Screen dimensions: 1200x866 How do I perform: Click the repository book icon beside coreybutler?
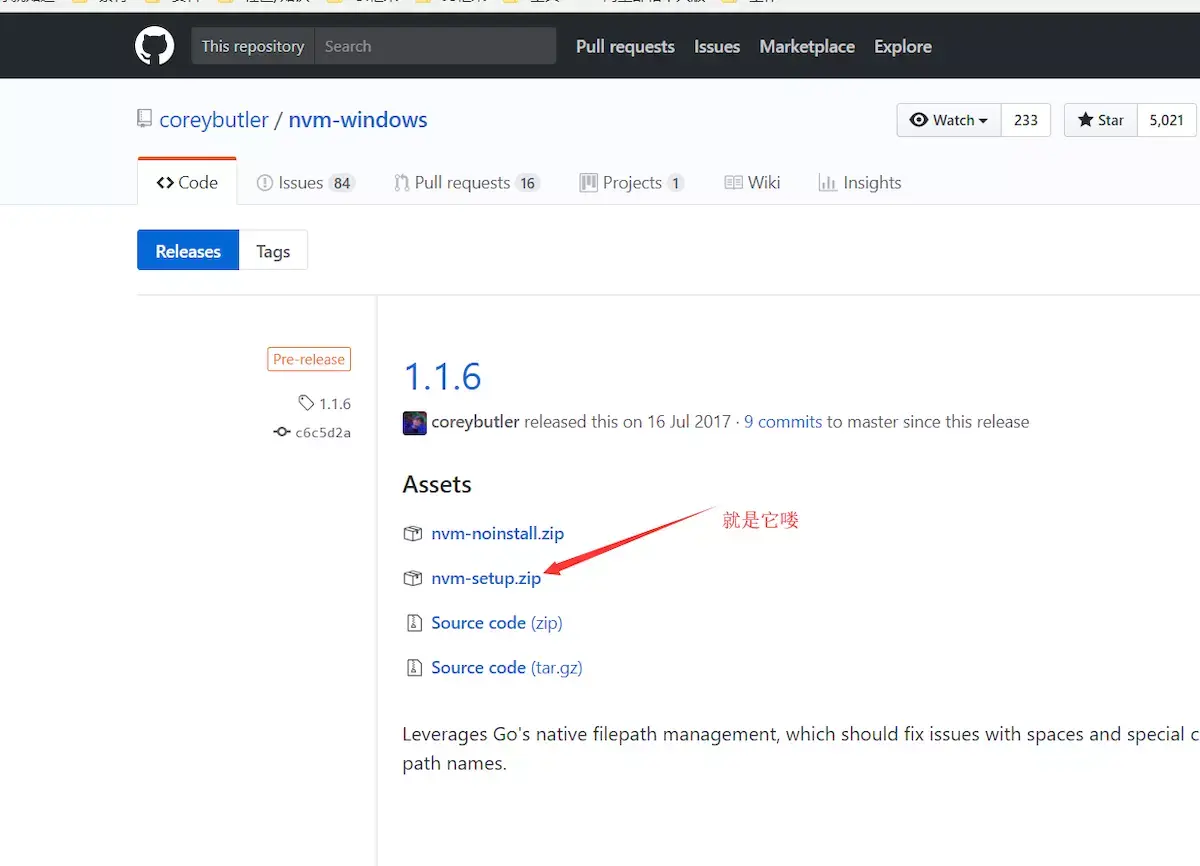145,119
